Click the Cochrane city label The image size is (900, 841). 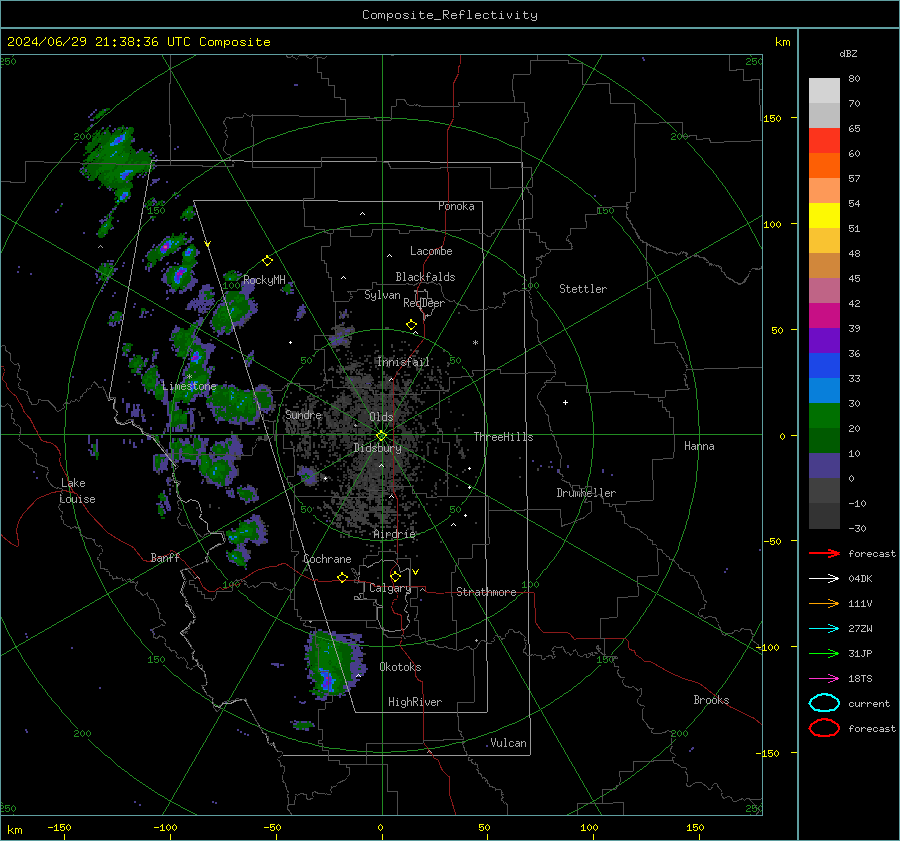tap(327, 559)
